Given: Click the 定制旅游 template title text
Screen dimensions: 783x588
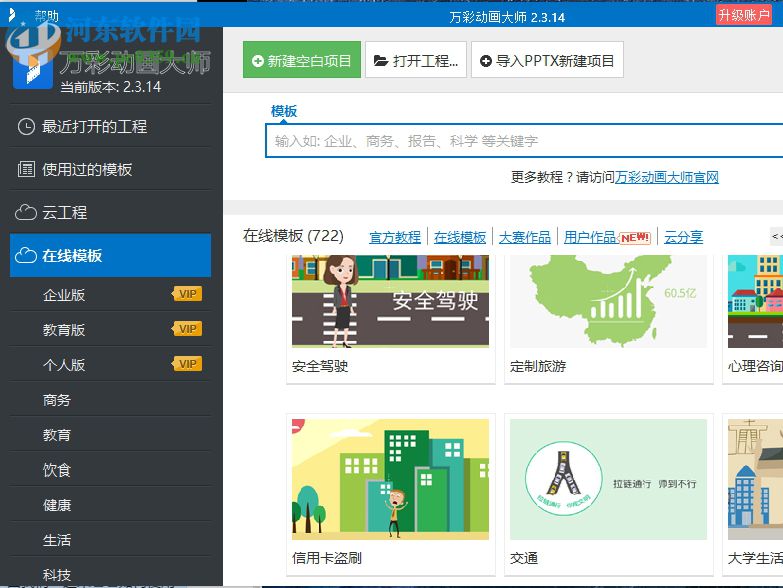Looking at the screenshot, I should 538,366.
